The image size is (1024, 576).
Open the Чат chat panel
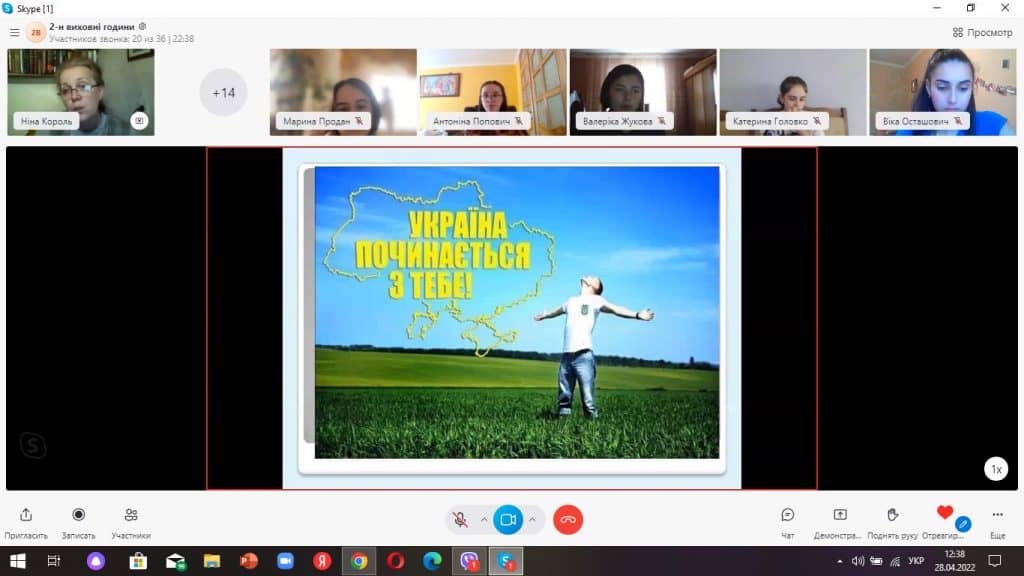tap(788, 515)
